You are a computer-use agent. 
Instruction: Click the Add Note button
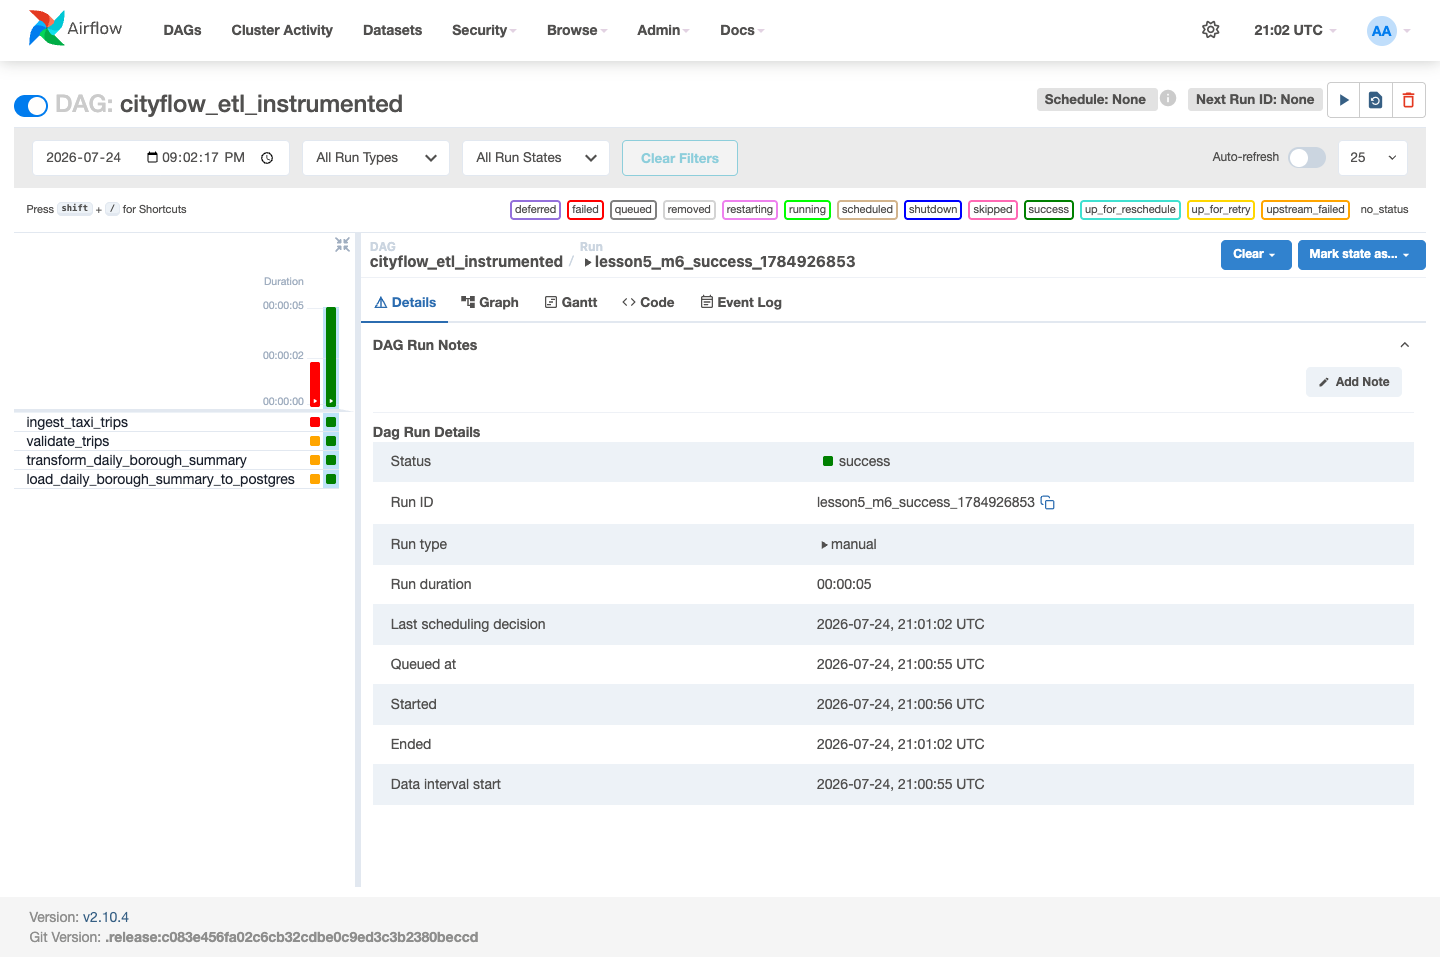(1354, 382)
